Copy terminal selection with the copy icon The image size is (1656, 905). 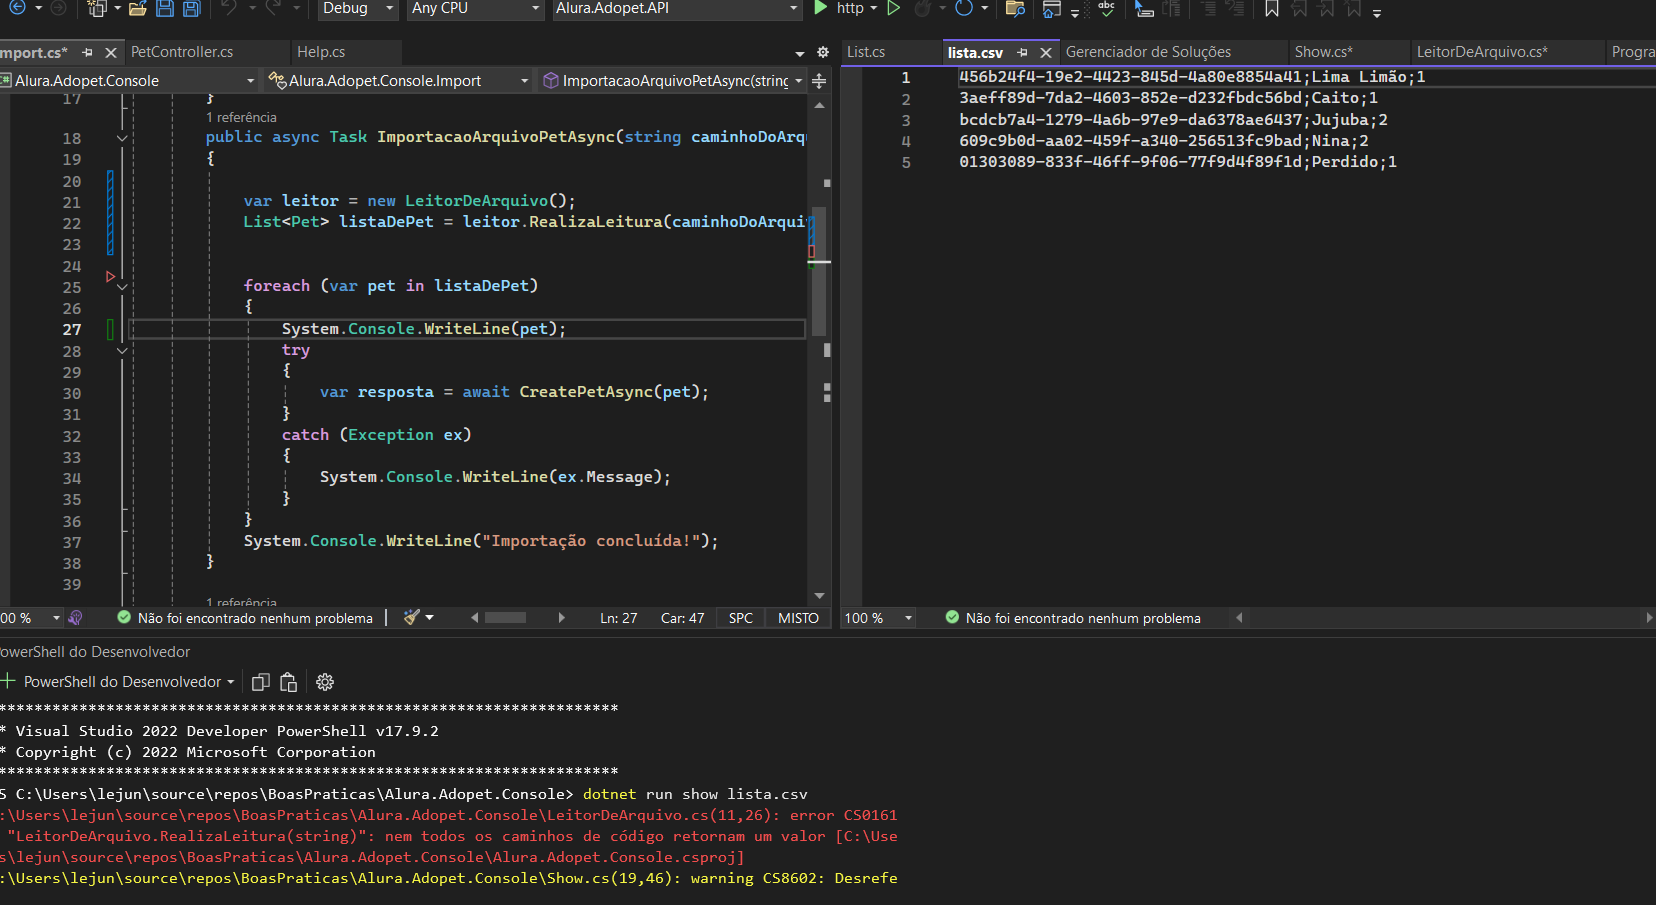[x=261, y=682]
